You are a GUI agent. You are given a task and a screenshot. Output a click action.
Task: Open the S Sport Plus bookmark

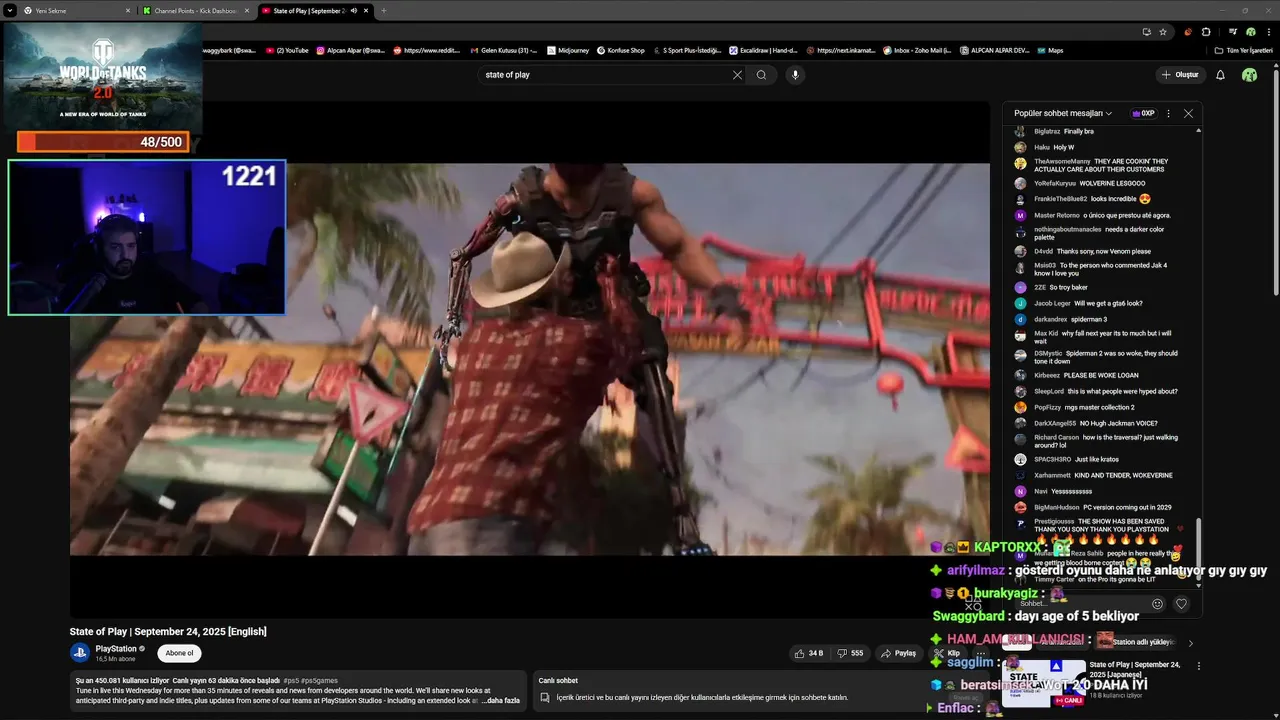click(x=687, y=50)
